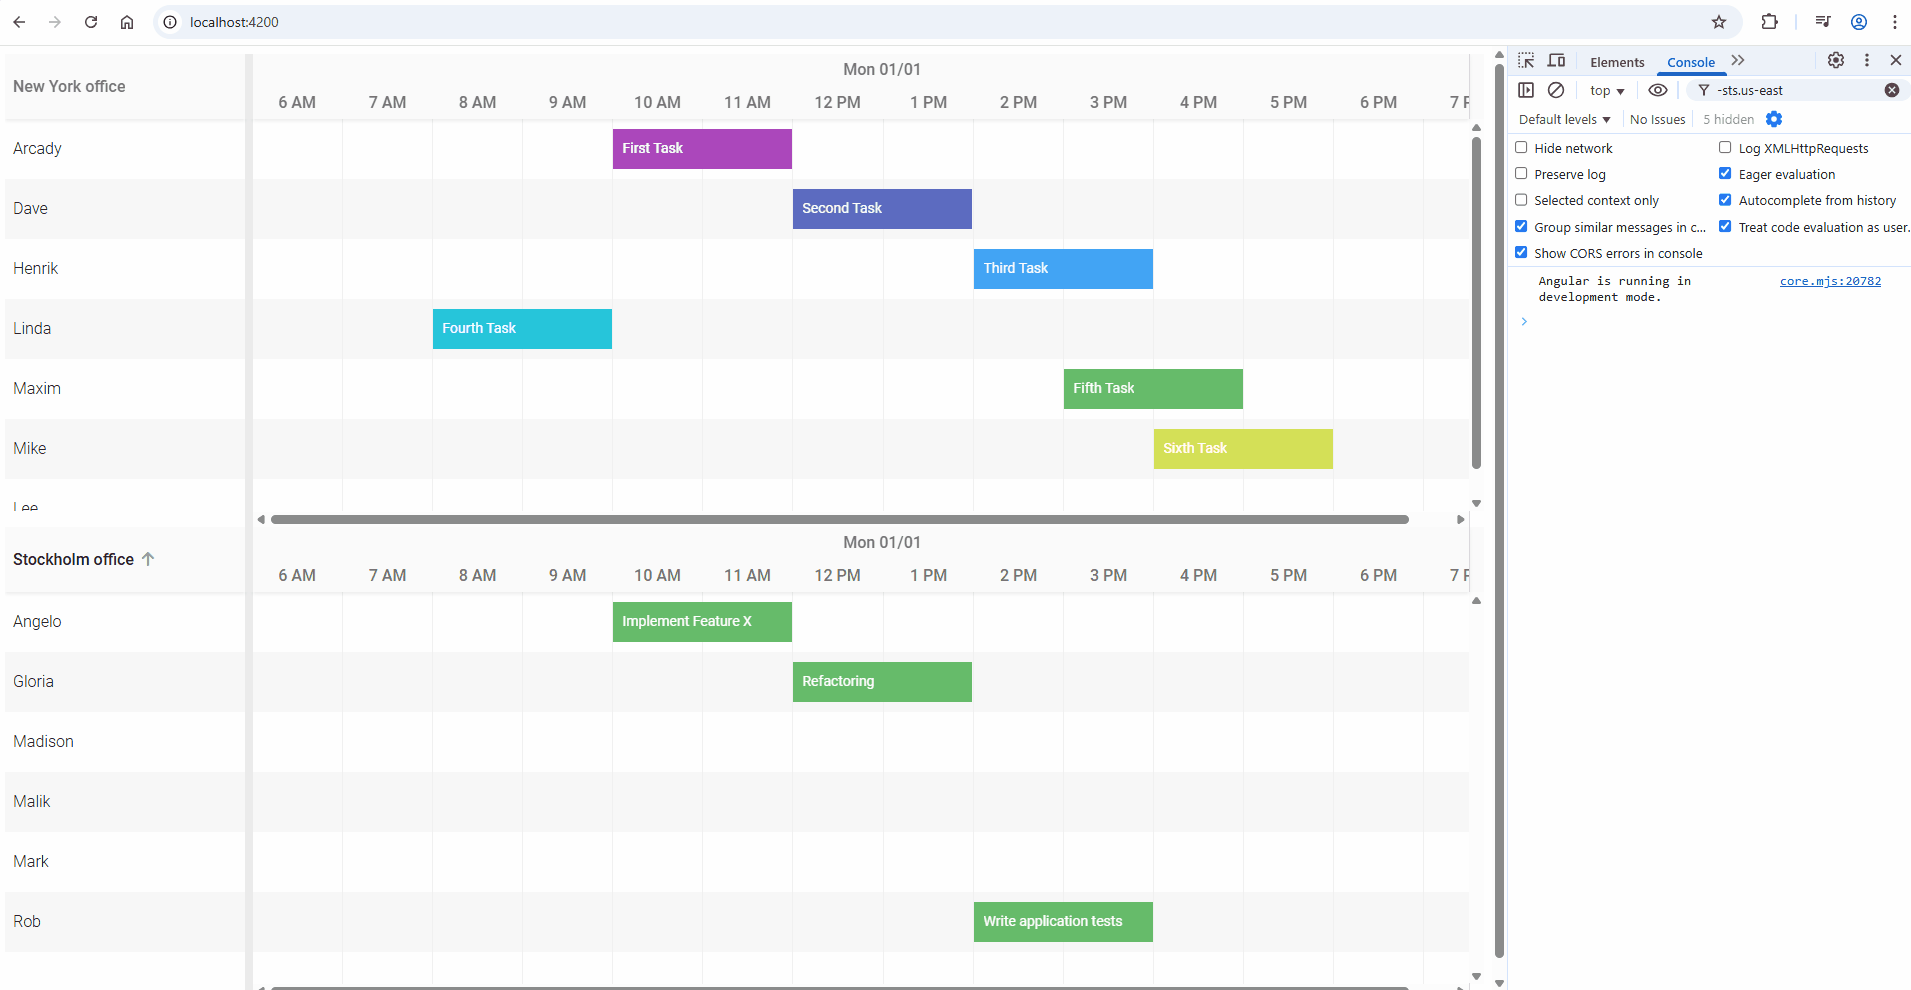The image size is (1911, 990).
Task: Select the Console tab
Action: (x=1690, y=62)
